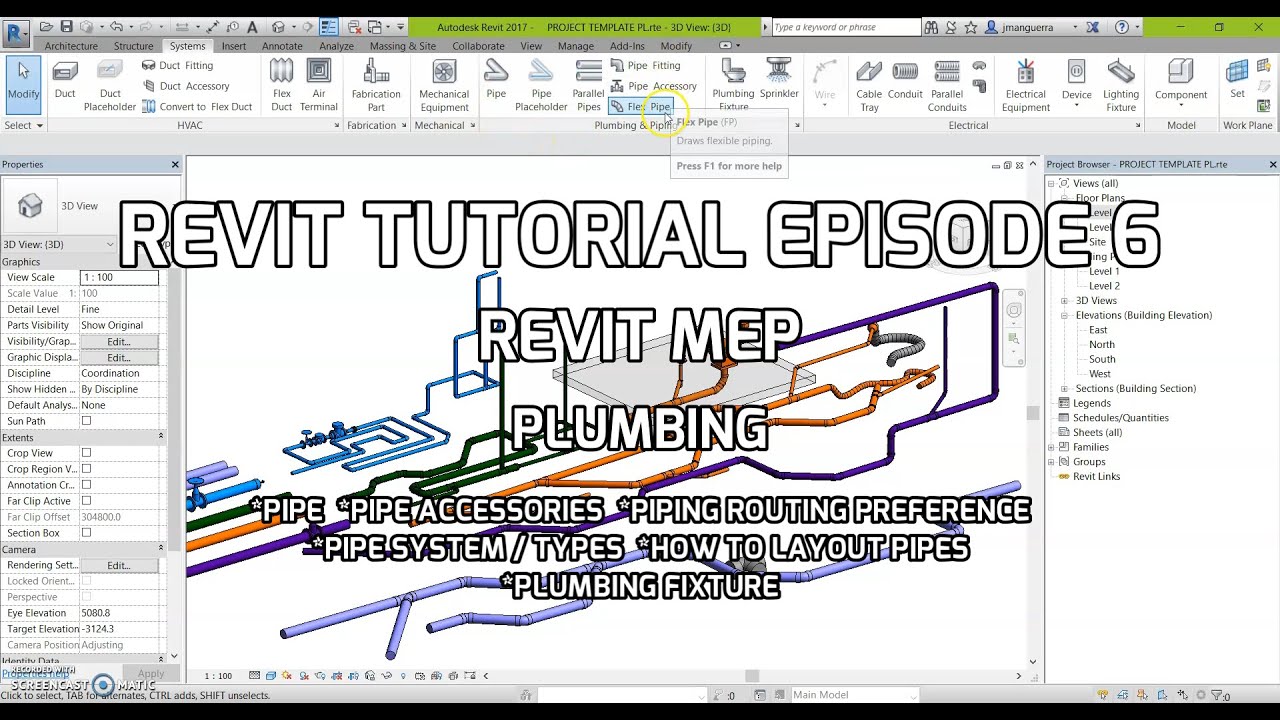
Task: Expand the 3D Views tree node
Action: (1065, 301)
